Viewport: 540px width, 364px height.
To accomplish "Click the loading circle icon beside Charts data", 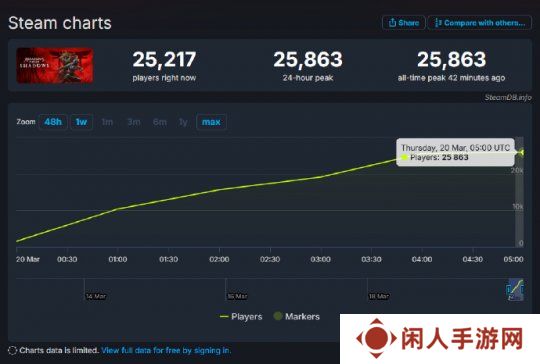I will (12, 351).
